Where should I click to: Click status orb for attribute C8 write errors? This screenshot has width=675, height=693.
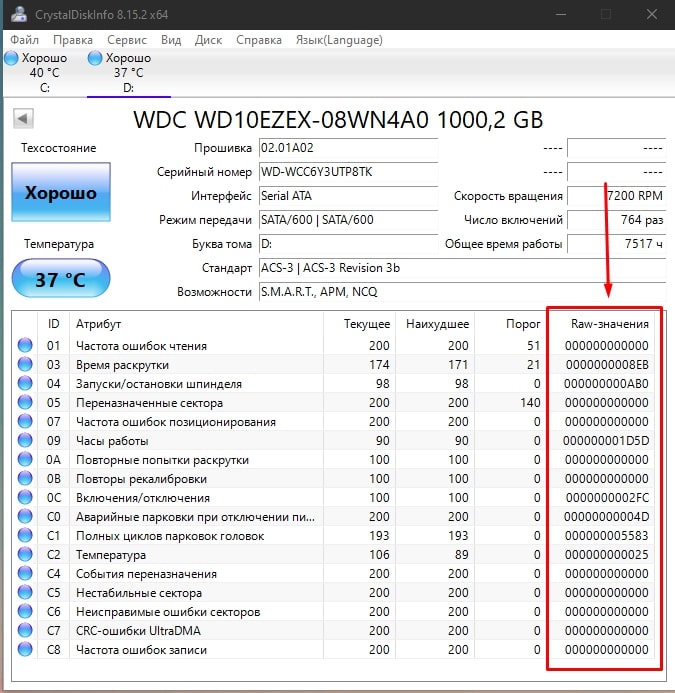pyautogui.click(x=25, y=649)
